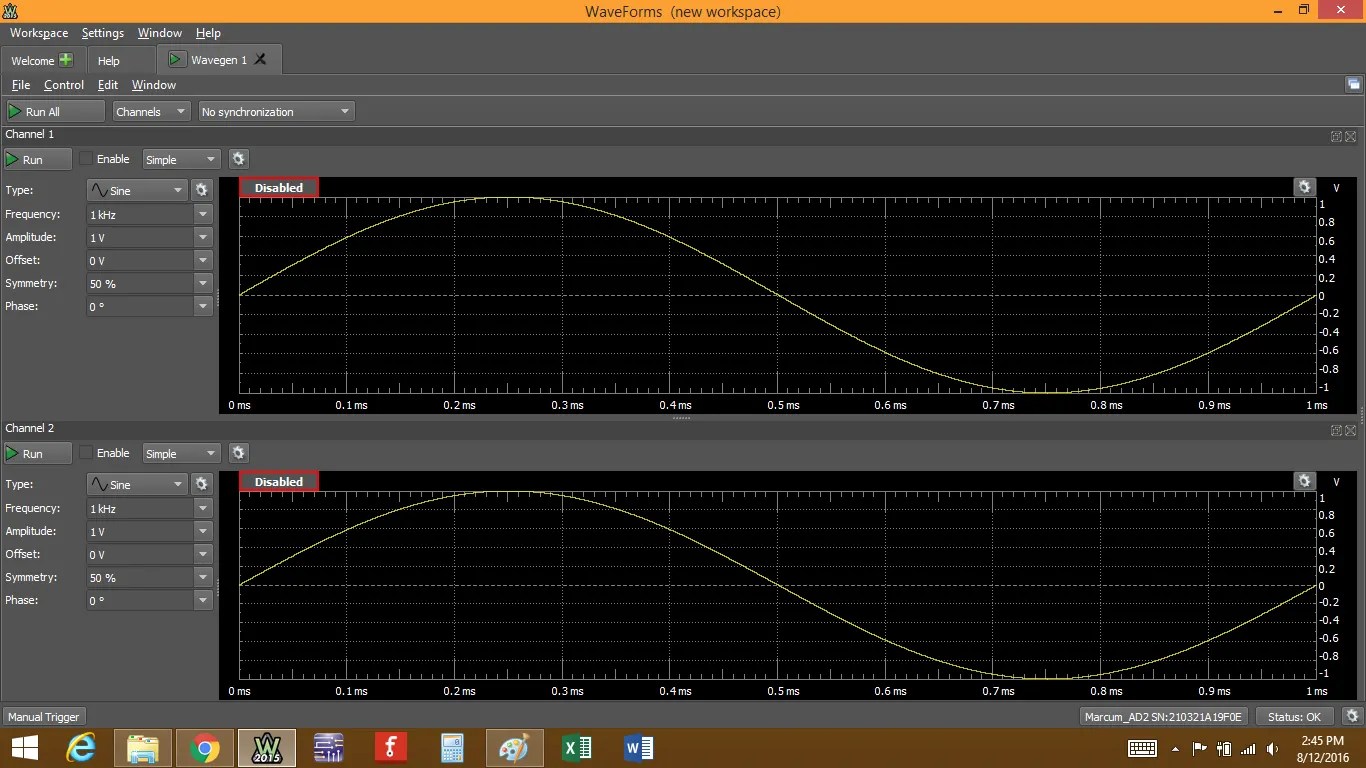This screenshot has height=768, width=1366.
Task: Open Channel 2 settings gear beside Simple dropdown
Action: click(238, 452)
